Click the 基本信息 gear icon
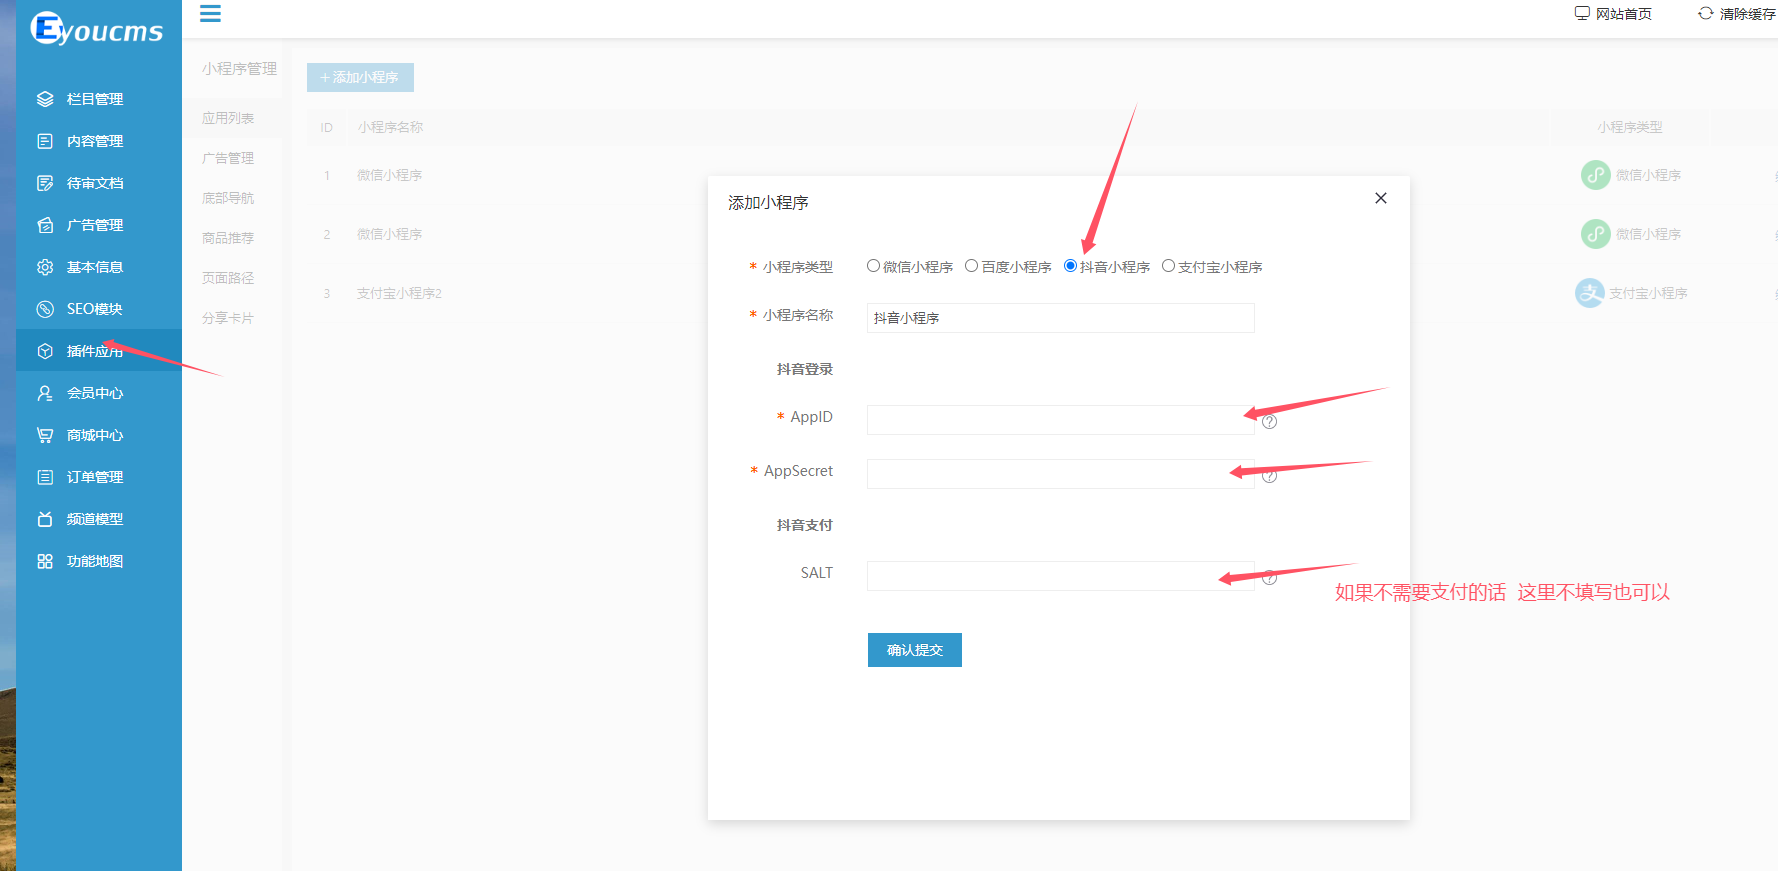 point(45,267)
